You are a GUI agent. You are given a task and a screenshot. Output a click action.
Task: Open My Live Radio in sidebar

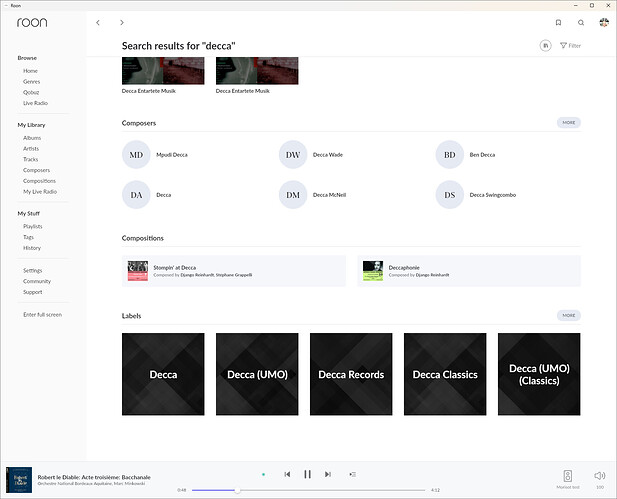[40, 192]
